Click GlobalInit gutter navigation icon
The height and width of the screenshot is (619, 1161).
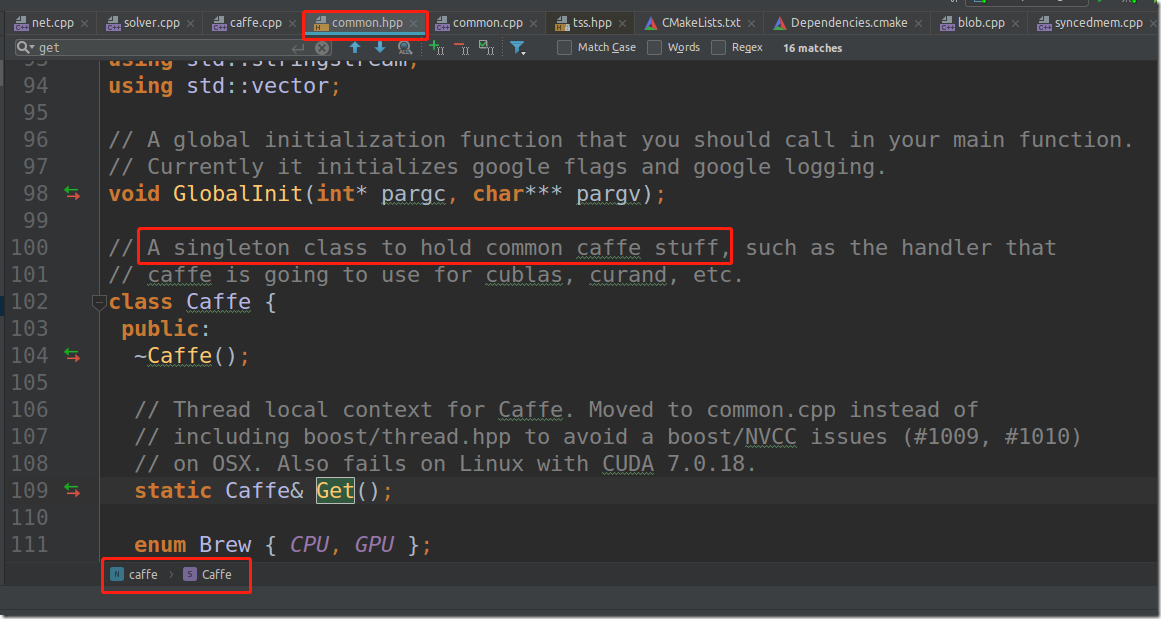point(72,193)
